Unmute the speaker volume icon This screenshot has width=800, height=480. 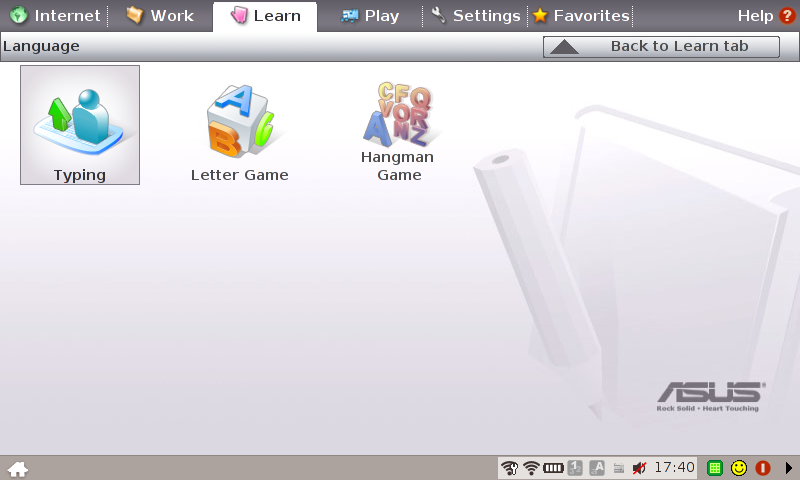(639, 468)
